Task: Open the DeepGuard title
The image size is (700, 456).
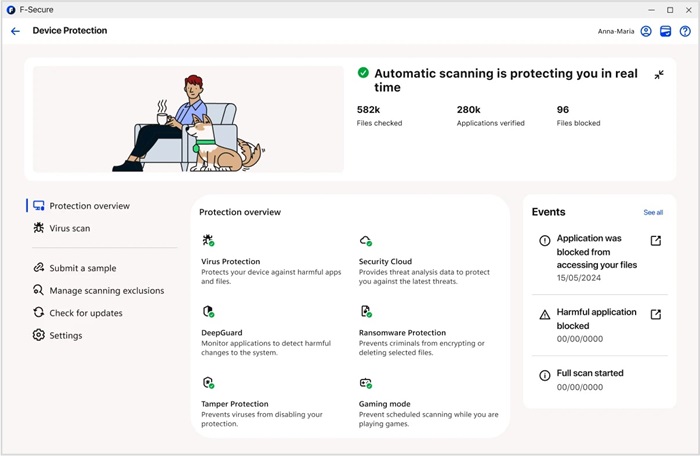Action: tap(222, 333)
